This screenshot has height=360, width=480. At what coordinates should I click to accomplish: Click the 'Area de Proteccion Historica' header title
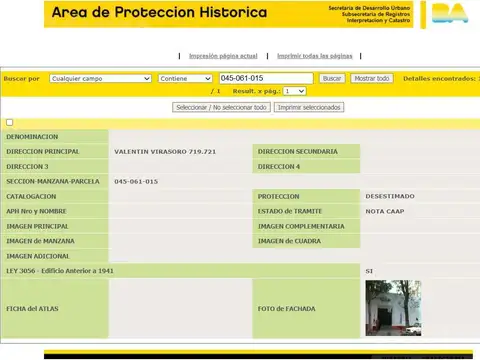pos(159,12)
